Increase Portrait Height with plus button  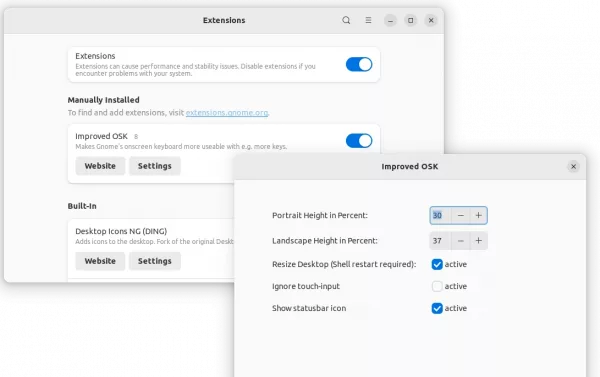(x=478, y=215)
